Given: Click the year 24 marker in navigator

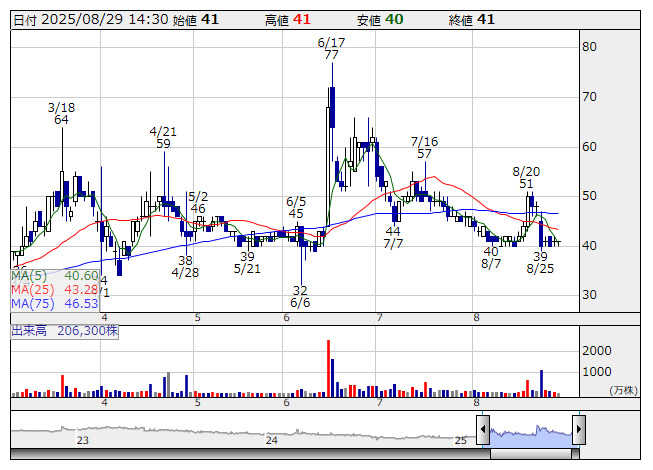Looking at the screenshot, I should coord(272,440).
